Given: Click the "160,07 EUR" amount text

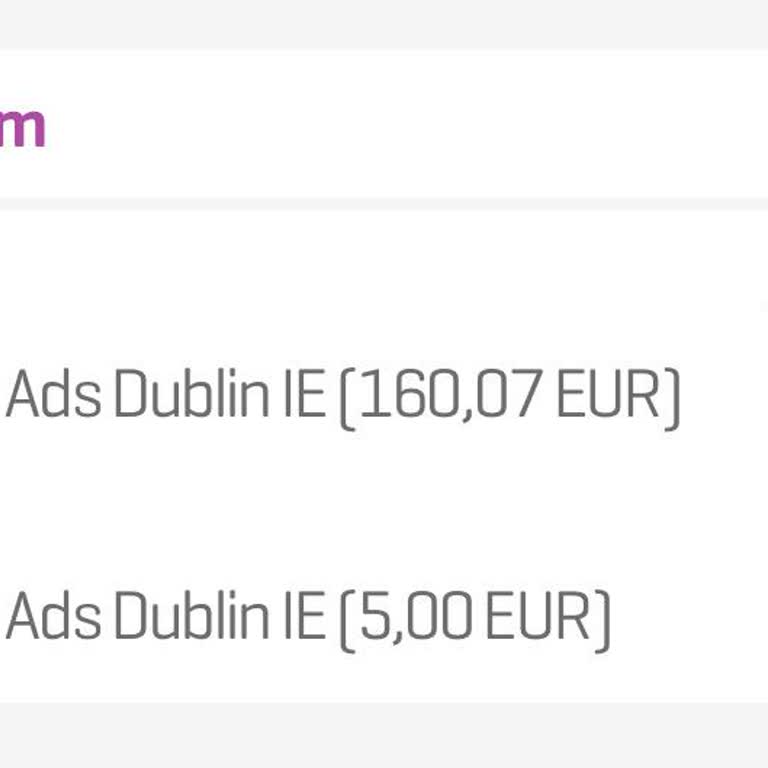Looking at the screenshot, I should 508,397.
